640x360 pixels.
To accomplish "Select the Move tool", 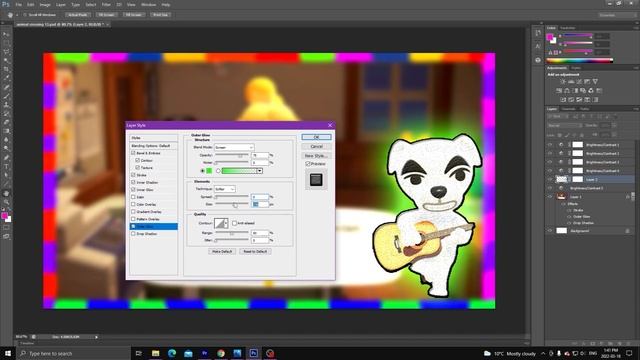I will coord(6,34).
